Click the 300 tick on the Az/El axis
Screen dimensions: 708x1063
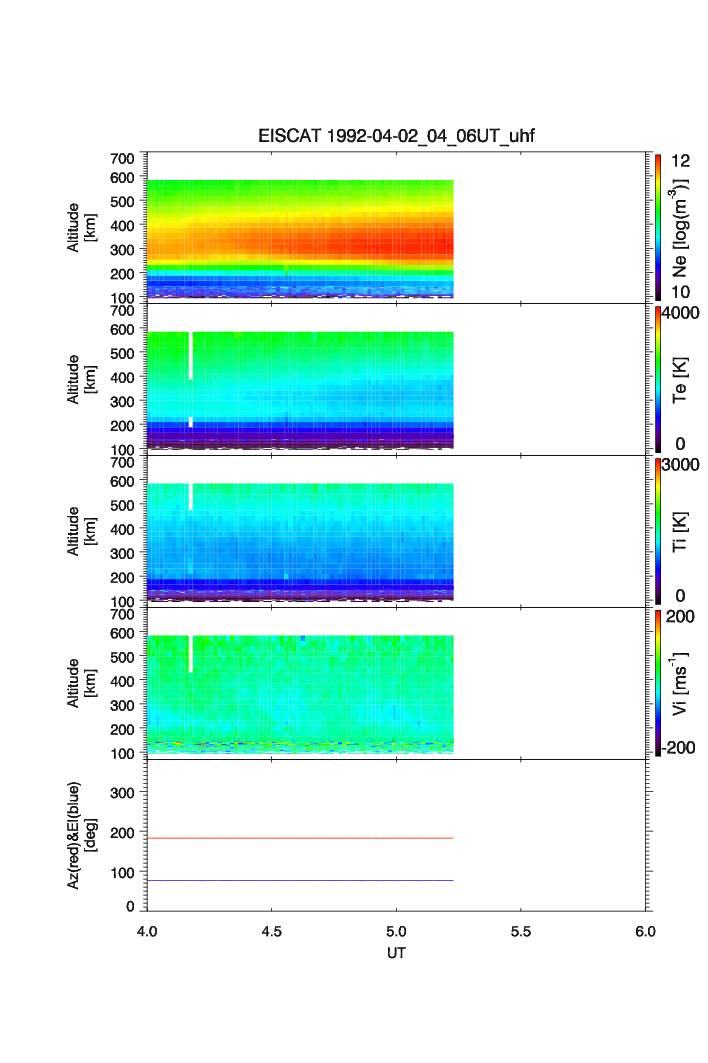click(122, 793)
